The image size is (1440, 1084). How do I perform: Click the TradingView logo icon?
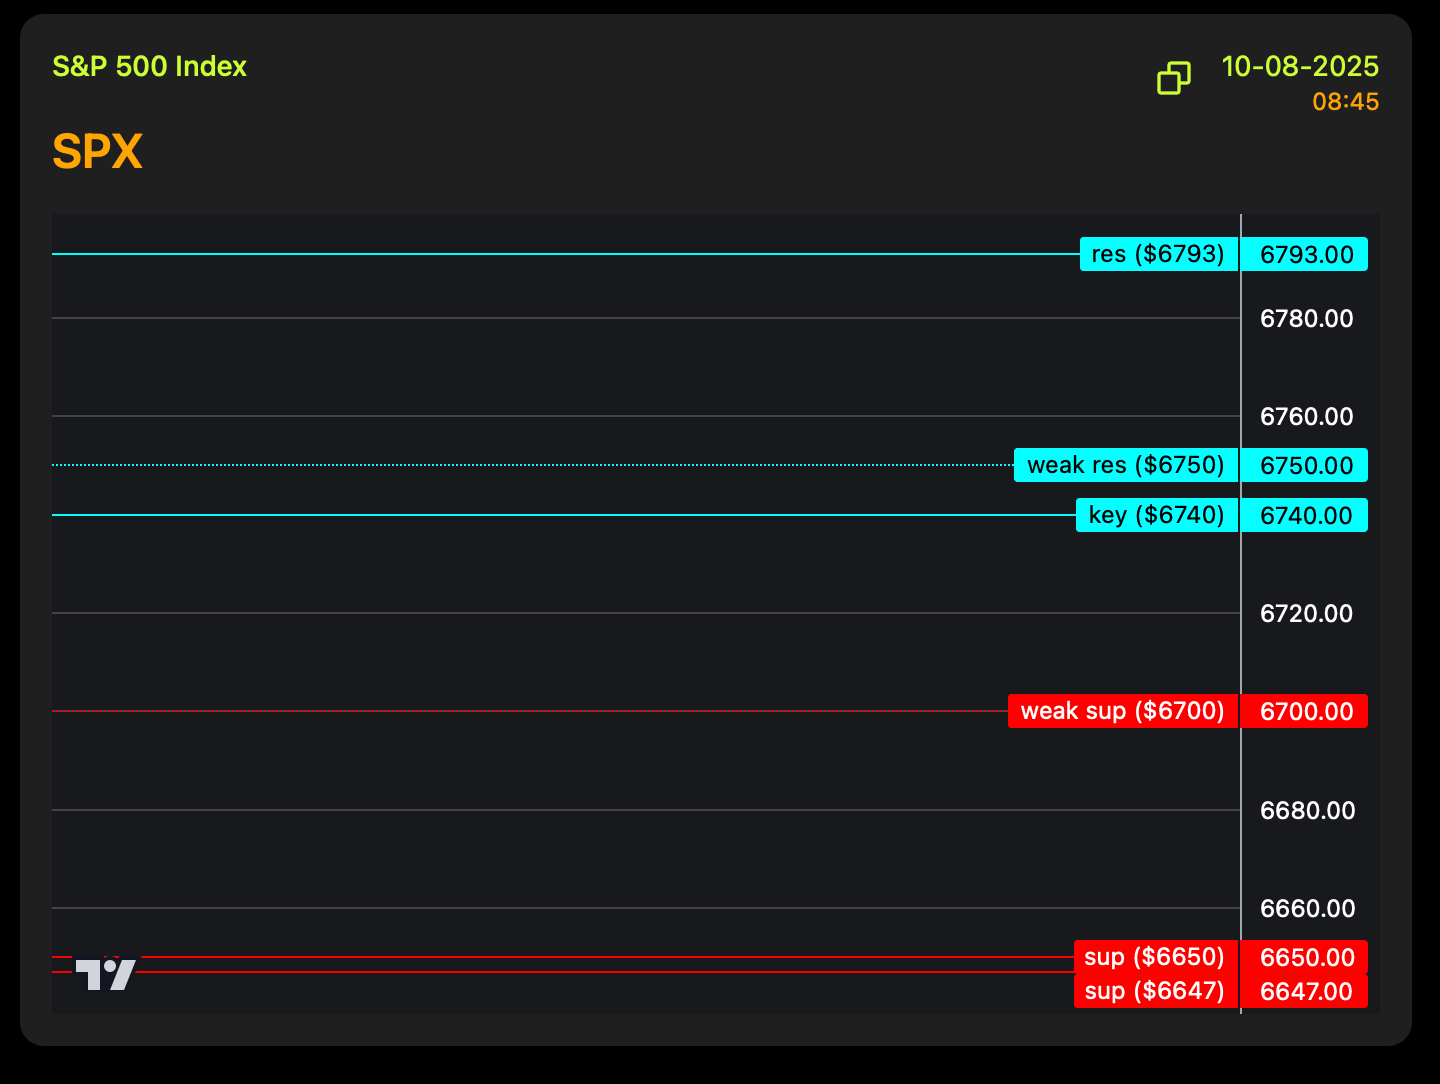[x=106, y=974]
